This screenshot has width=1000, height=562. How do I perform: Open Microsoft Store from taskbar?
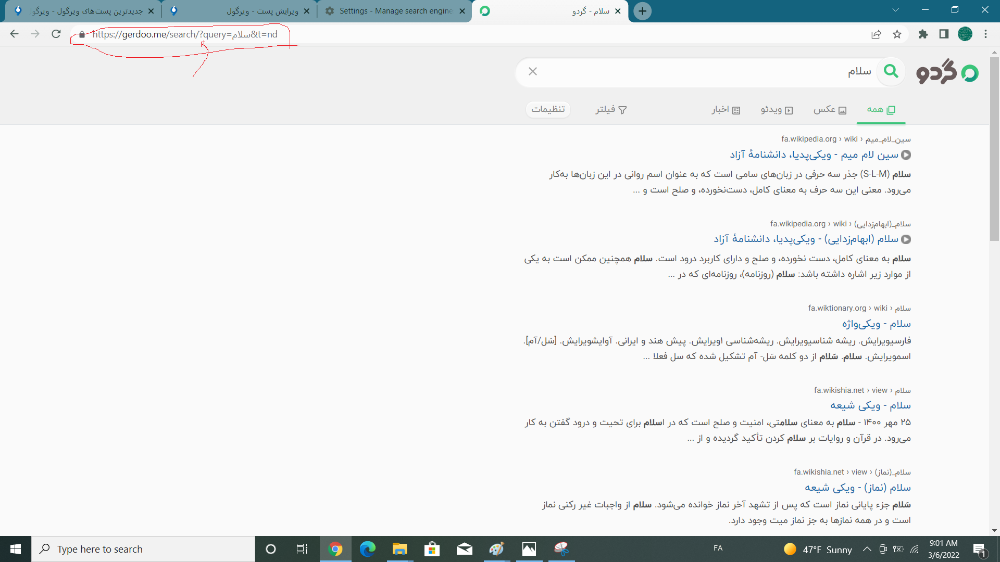pyautogui.click(x=432, y=549)
